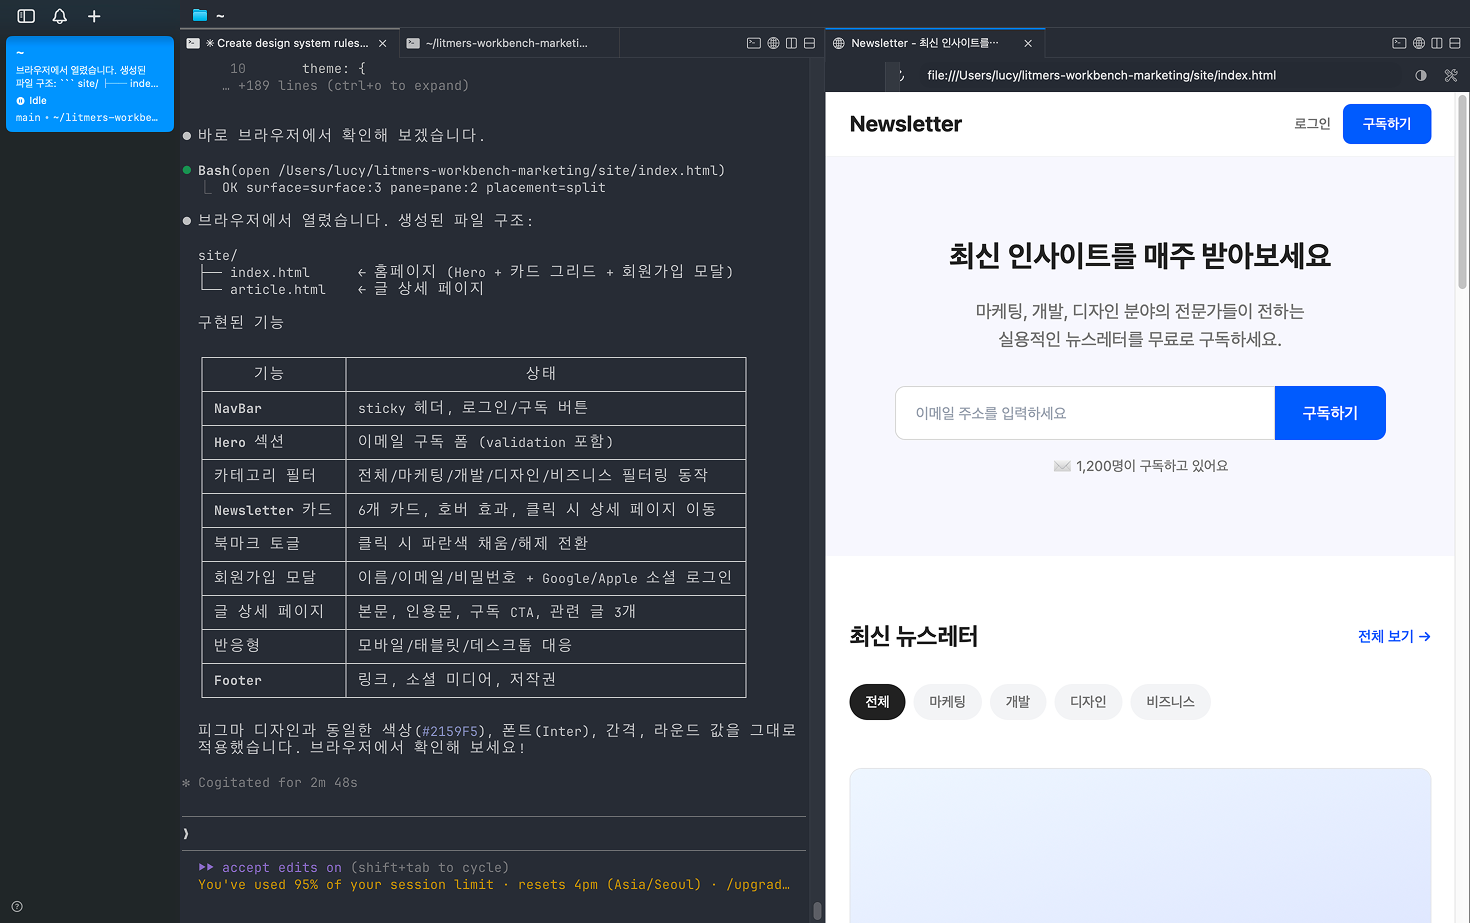Open the 전체 보기 link
Image resolution: width=1470 pixels, height=923 pixels.
(x=1394, y=636)
